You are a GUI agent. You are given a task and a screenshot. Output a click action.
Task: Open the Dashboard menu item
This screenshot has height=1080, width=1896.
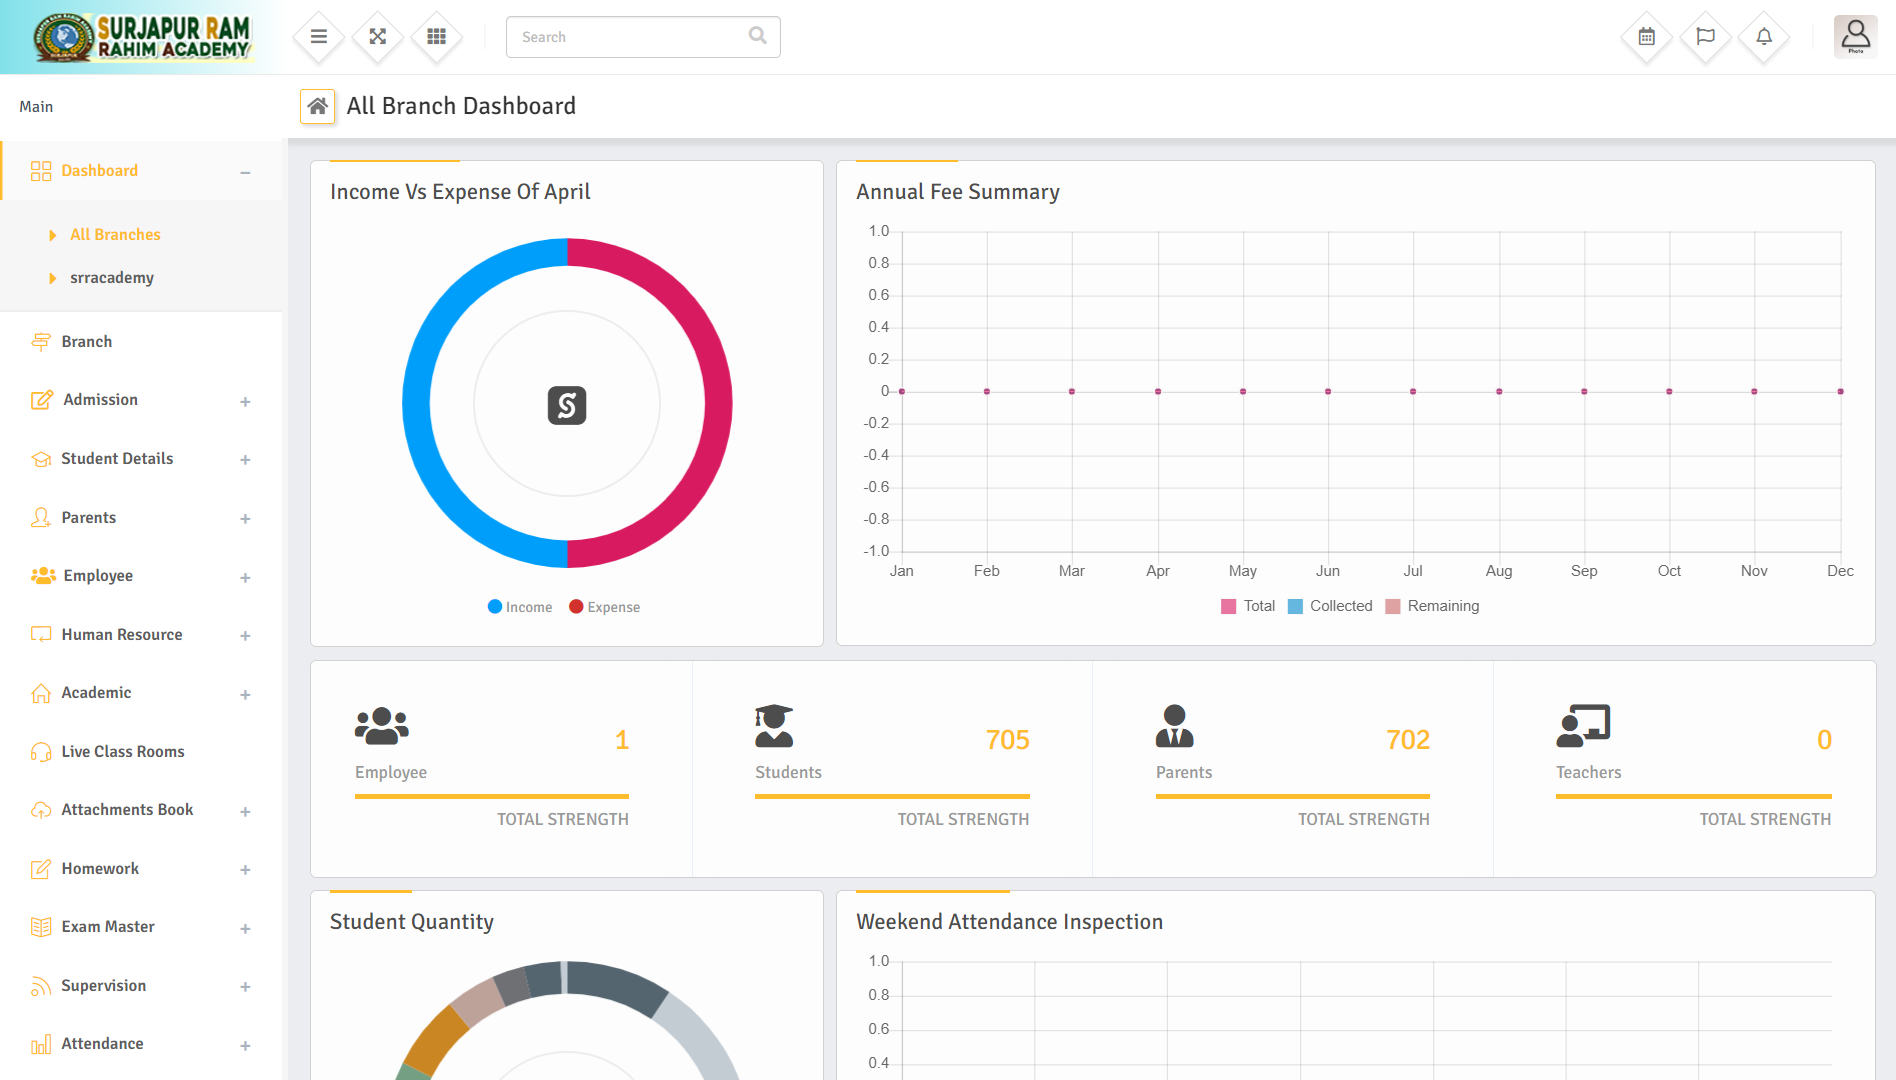click(x=141, y=171)
